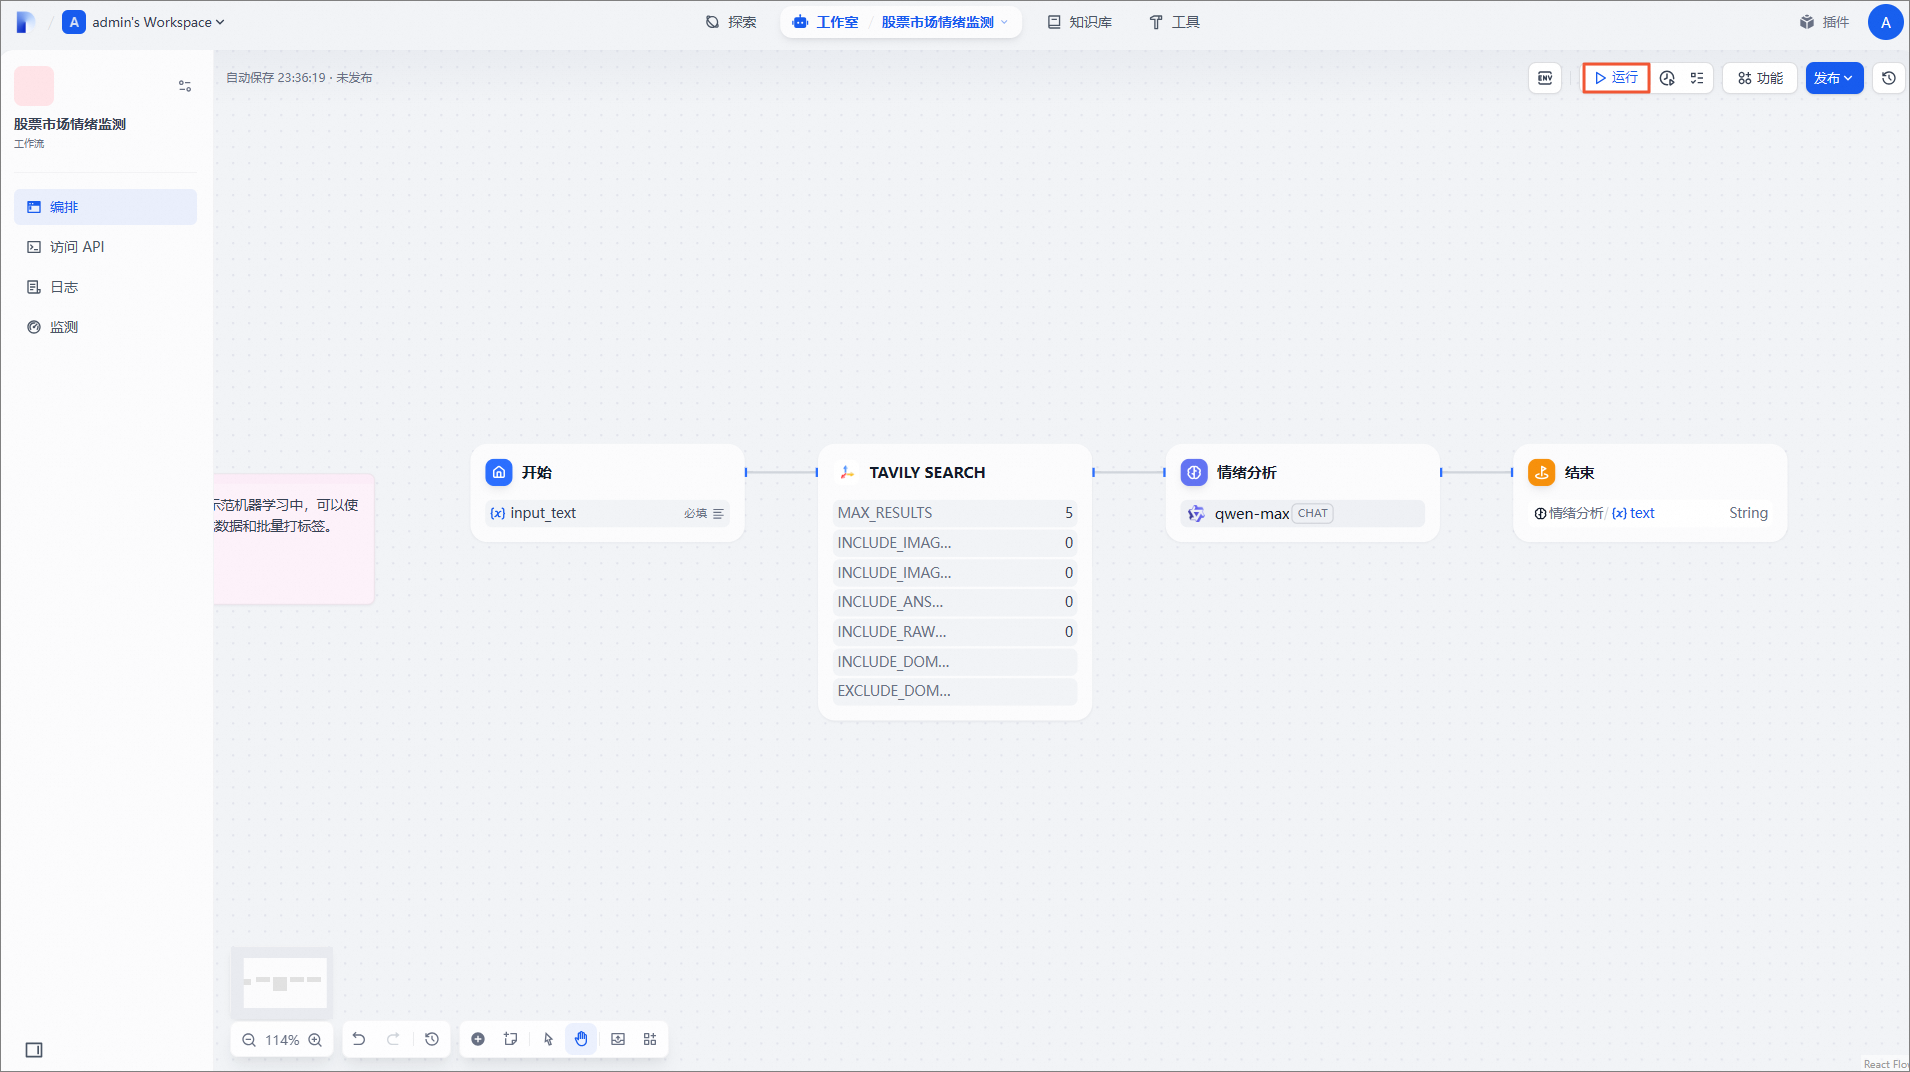Open app settings icon beside app thumbnail
The height and width of the screenshot is (1072, 1910).
tap(185, 86)
